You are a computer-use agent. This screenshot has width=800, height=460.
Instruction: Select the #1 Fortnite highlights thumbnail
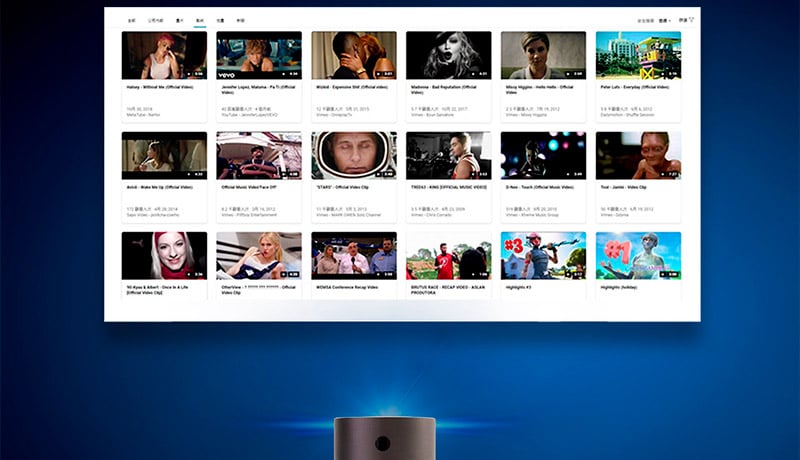pyautogui.click(x=638, y=255)
